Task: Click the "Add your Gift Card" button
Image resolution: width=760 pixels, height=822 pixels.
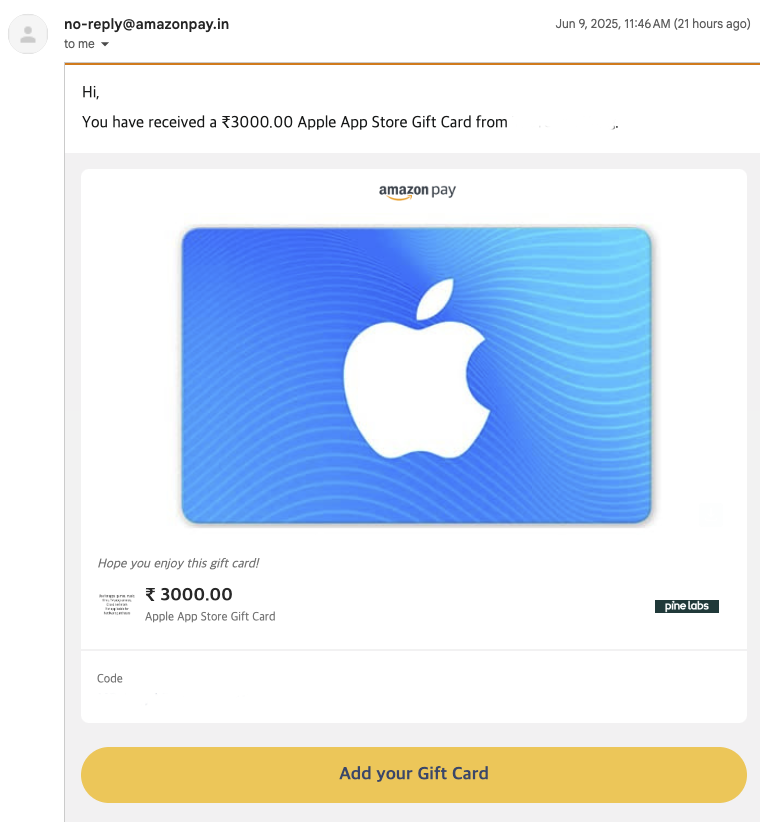Action: coord(414,774)
